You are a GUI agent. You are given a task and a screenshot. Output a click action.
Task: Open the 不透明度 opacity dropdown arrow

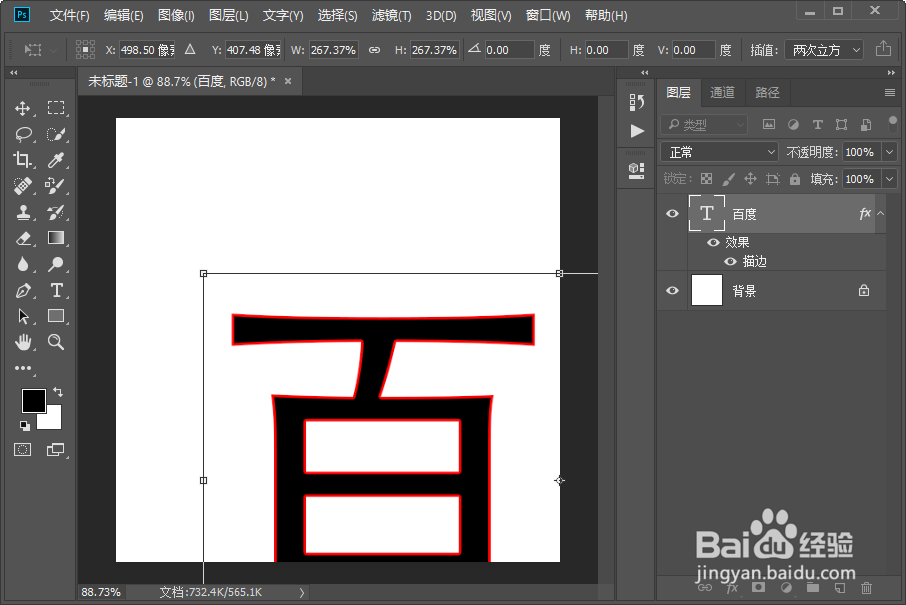[889, 152]
